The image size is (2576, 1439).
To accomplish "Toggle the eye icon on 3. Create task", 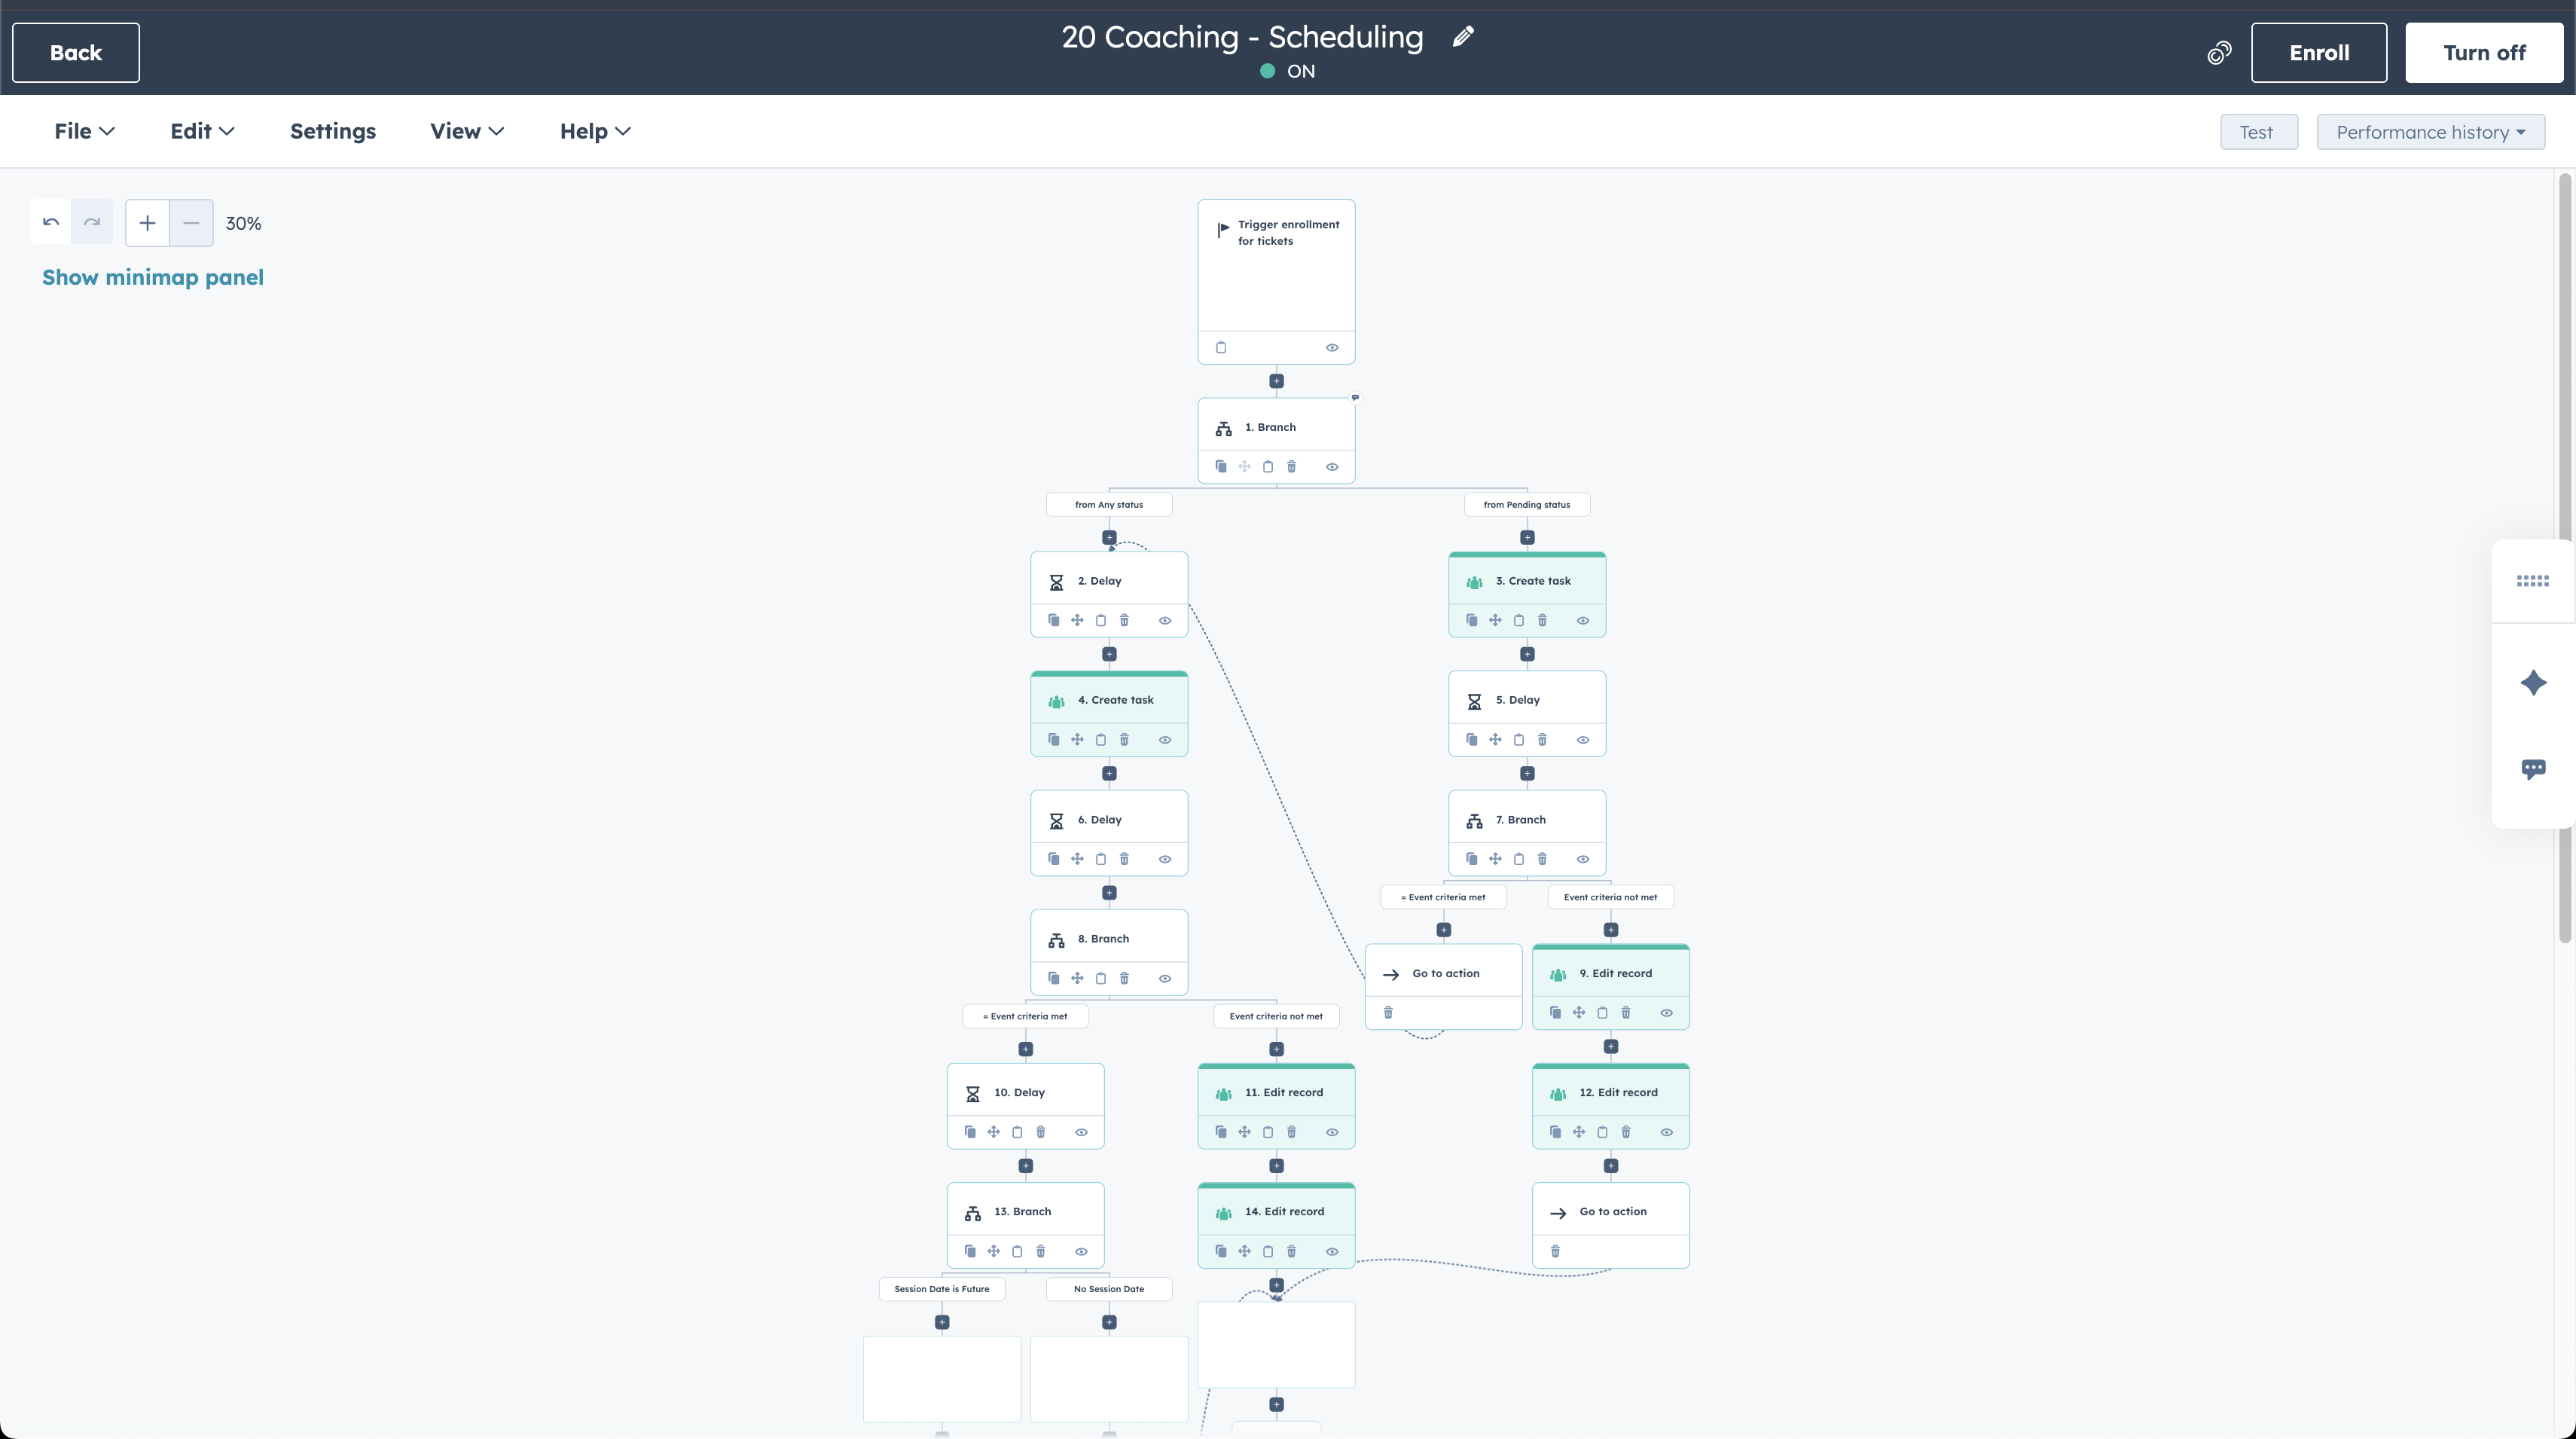I will click(1583, 620).
